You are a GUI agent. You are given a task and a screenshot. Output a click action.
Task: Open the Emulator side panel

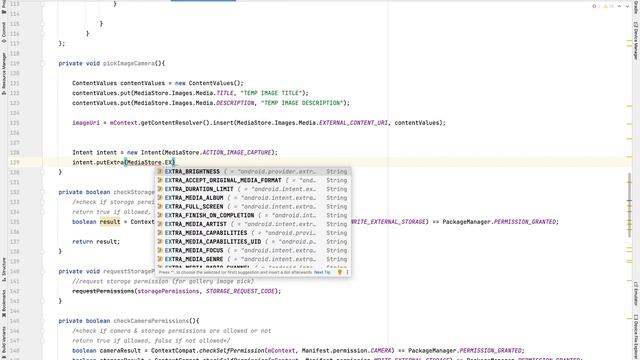click(x=636, y=293)
